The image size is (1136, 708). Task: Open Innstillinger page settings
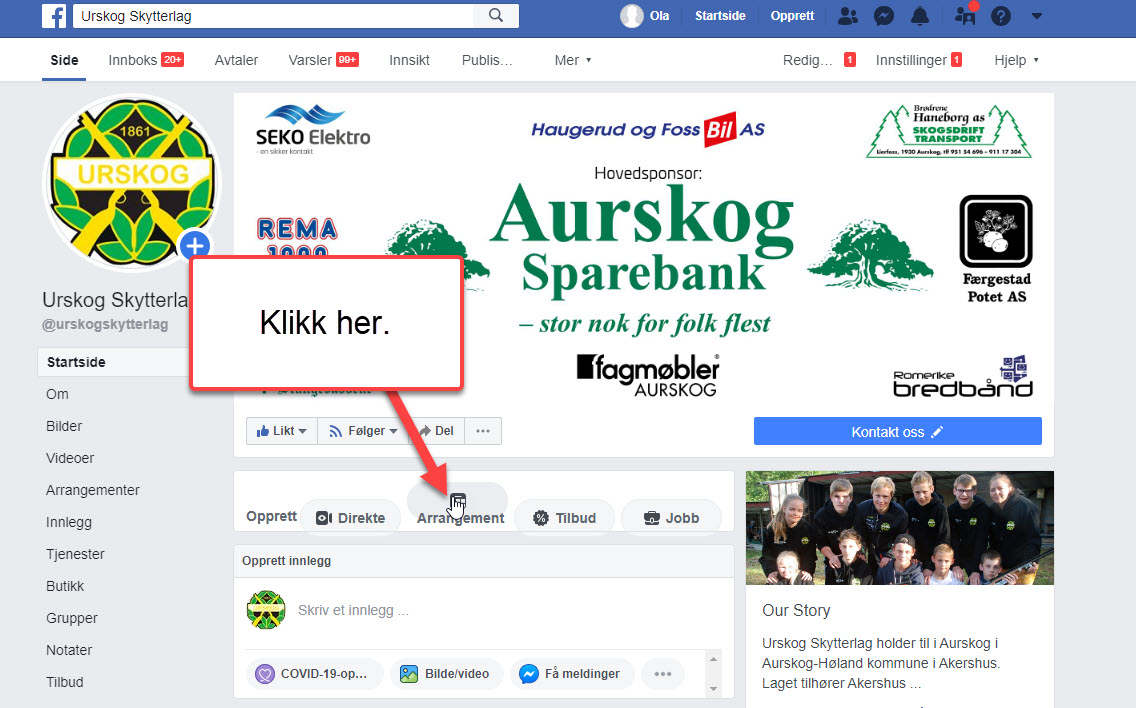coord(919,60)
